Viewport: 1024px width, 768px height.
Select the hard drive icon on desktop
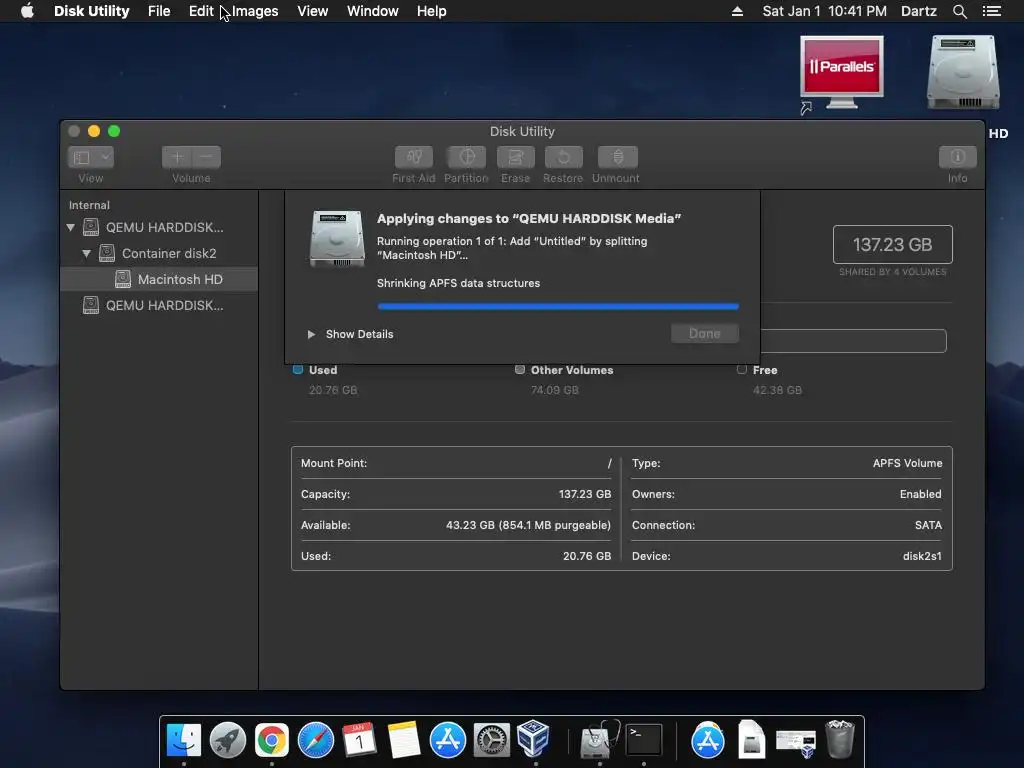coord(963,72)
